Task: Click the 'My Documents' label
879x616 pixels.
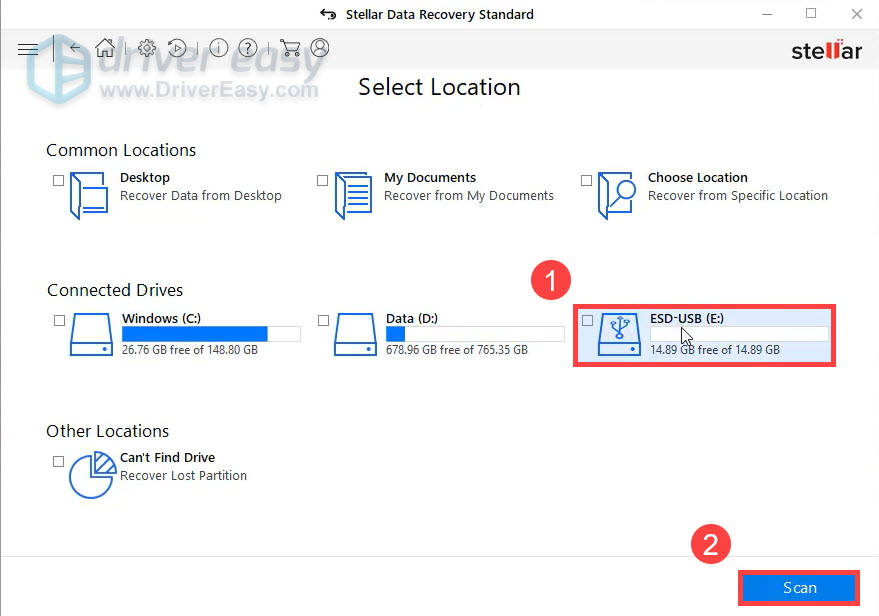Action: pos(430,178)
